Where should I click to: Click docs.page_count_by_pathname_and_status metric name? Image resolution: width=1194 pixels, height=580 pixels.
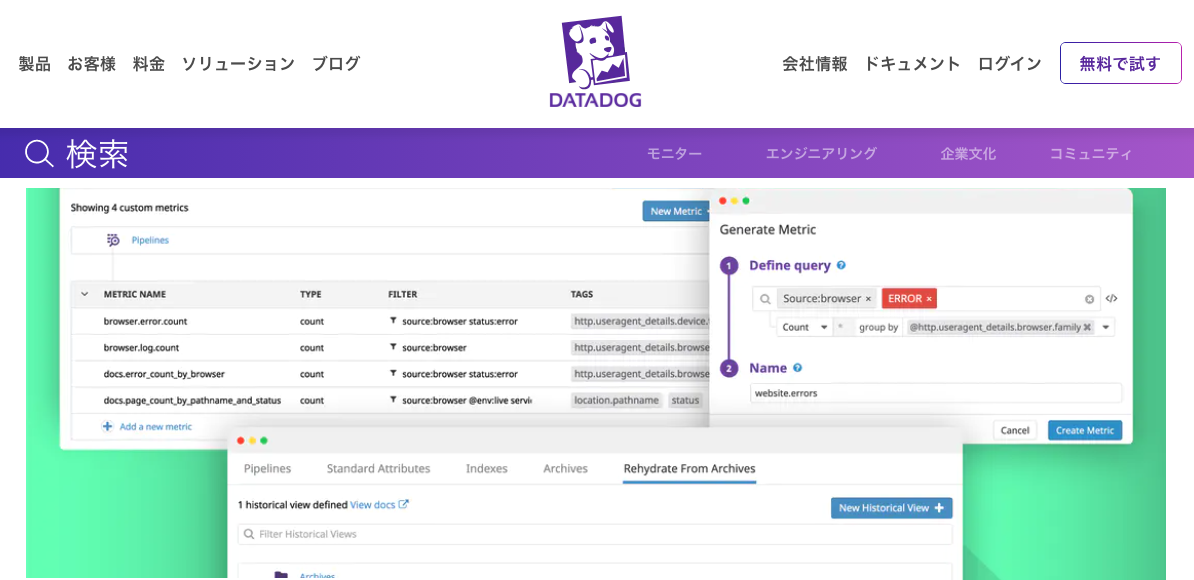pyautogui.click(x=193, y=400)
